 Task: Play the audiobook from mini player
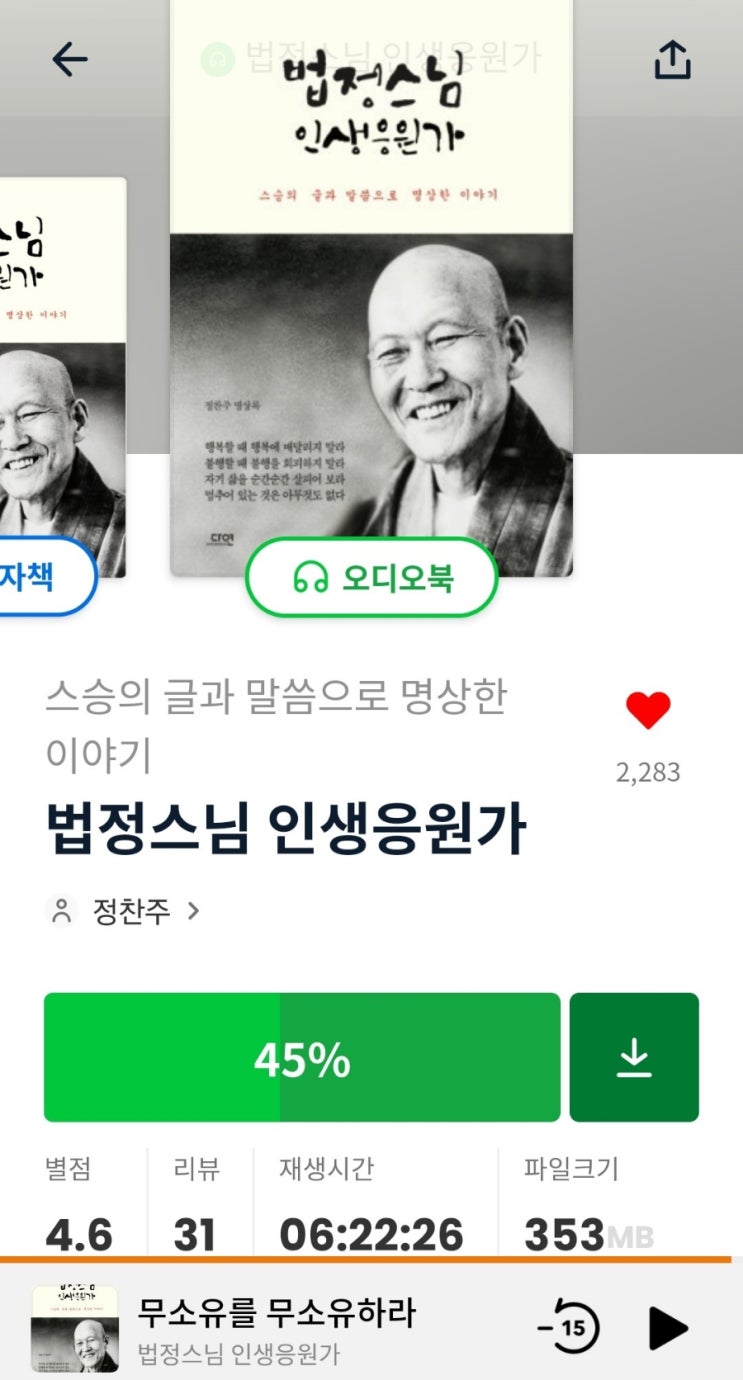point(667,1328)
